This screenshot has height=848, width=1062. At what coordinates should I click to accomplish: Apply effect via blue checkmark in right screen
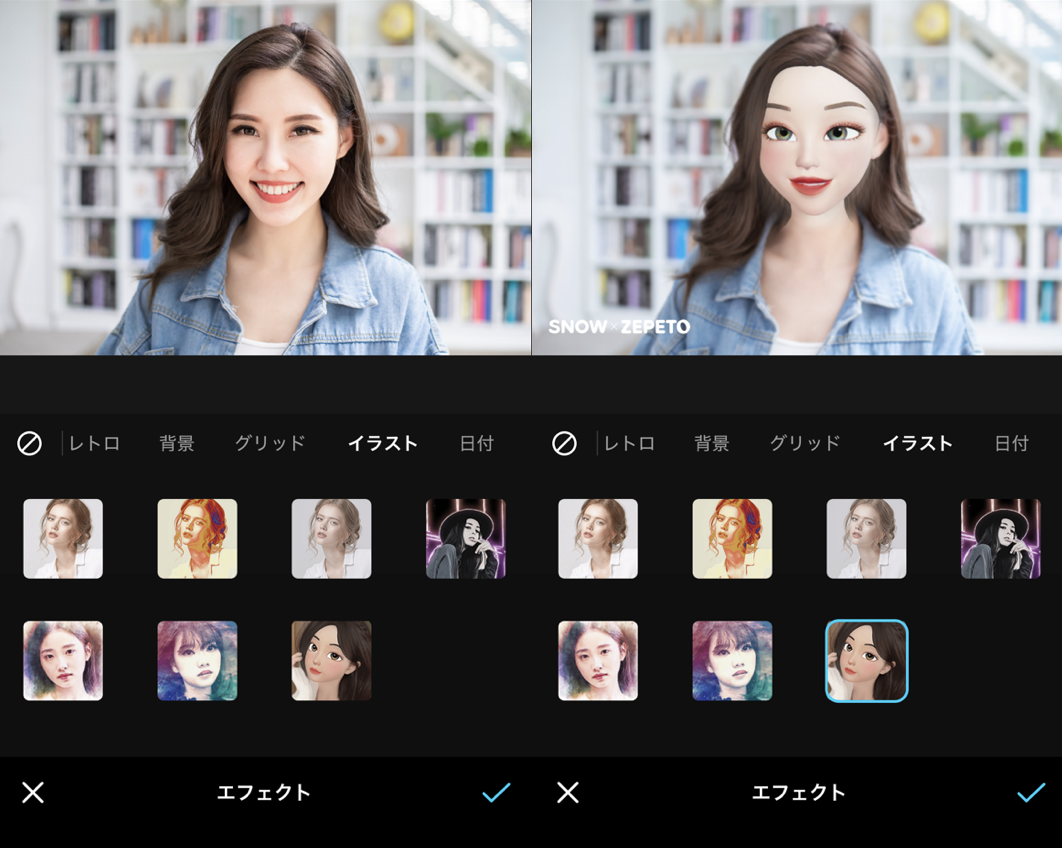pyautogui.click(x=1030, y=793)
